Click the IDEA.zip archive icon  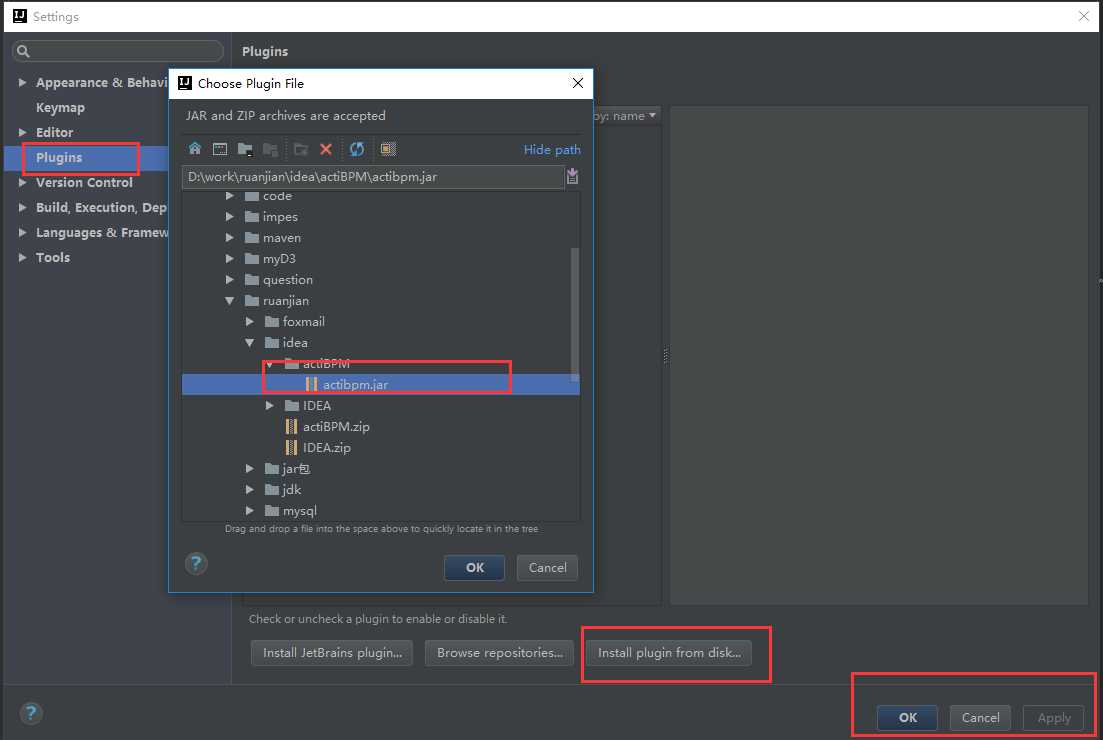tap(291, 447)
